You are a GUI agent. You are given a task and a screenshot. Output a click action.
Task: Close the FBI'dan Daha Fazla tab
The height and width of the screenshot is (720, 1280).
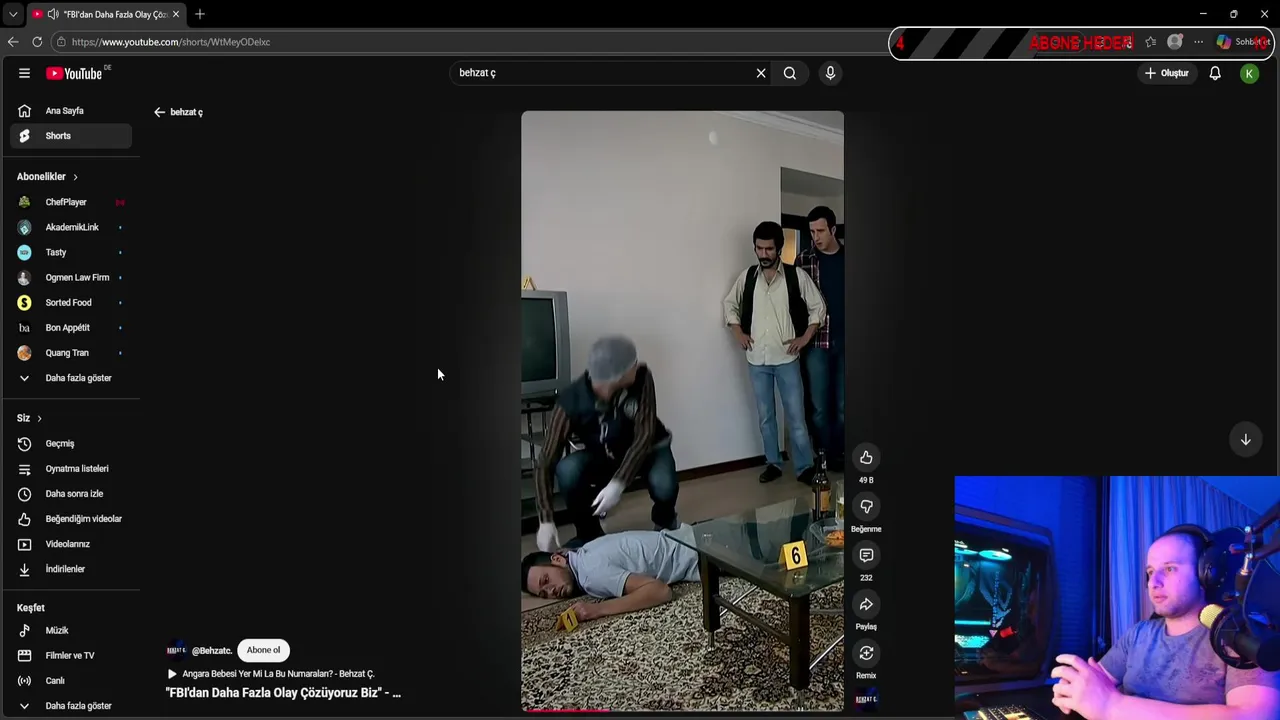point(176,14)
